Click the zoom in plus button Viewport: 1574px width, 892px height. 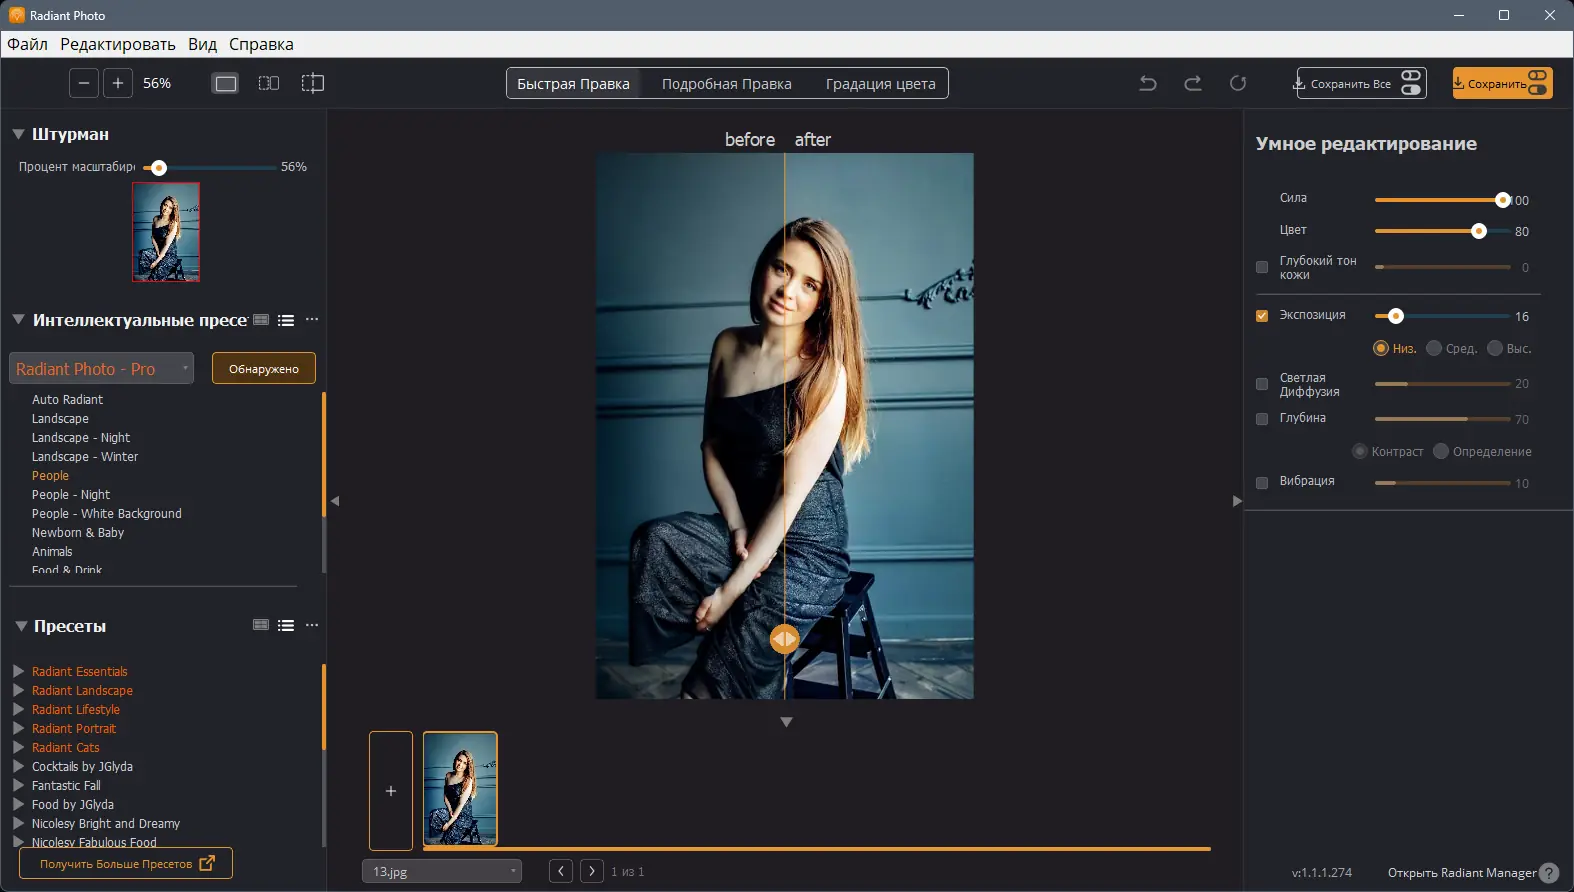click(x=118, y=83)
